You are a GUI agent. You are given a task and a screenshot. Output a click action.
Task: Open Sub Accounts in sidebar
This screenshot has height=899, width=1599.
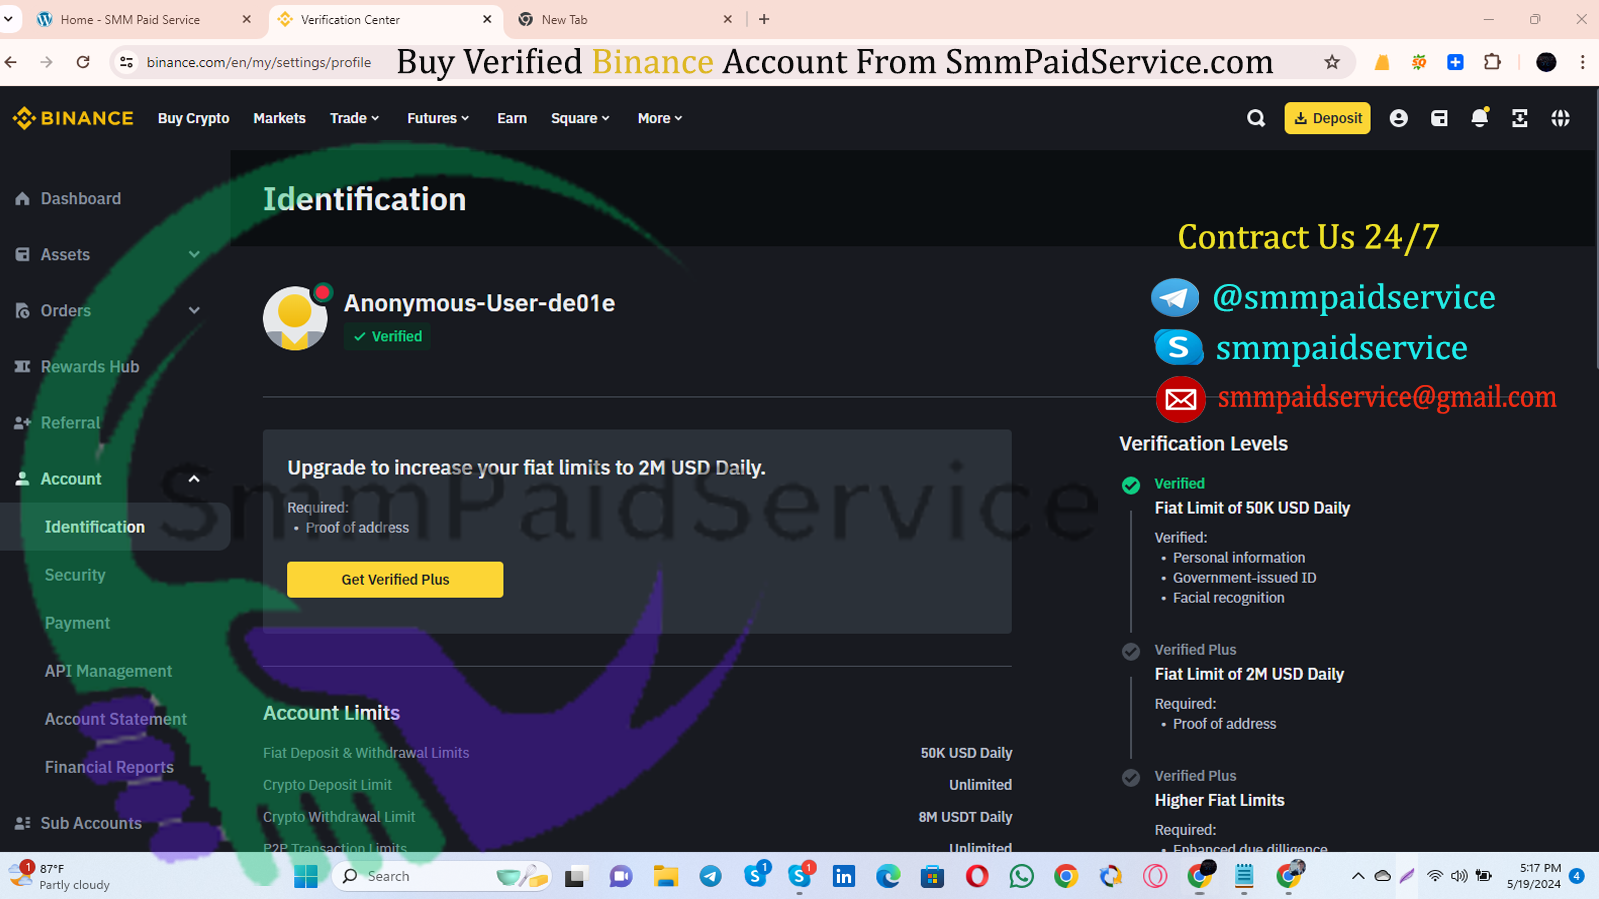[x=90, y=823]
